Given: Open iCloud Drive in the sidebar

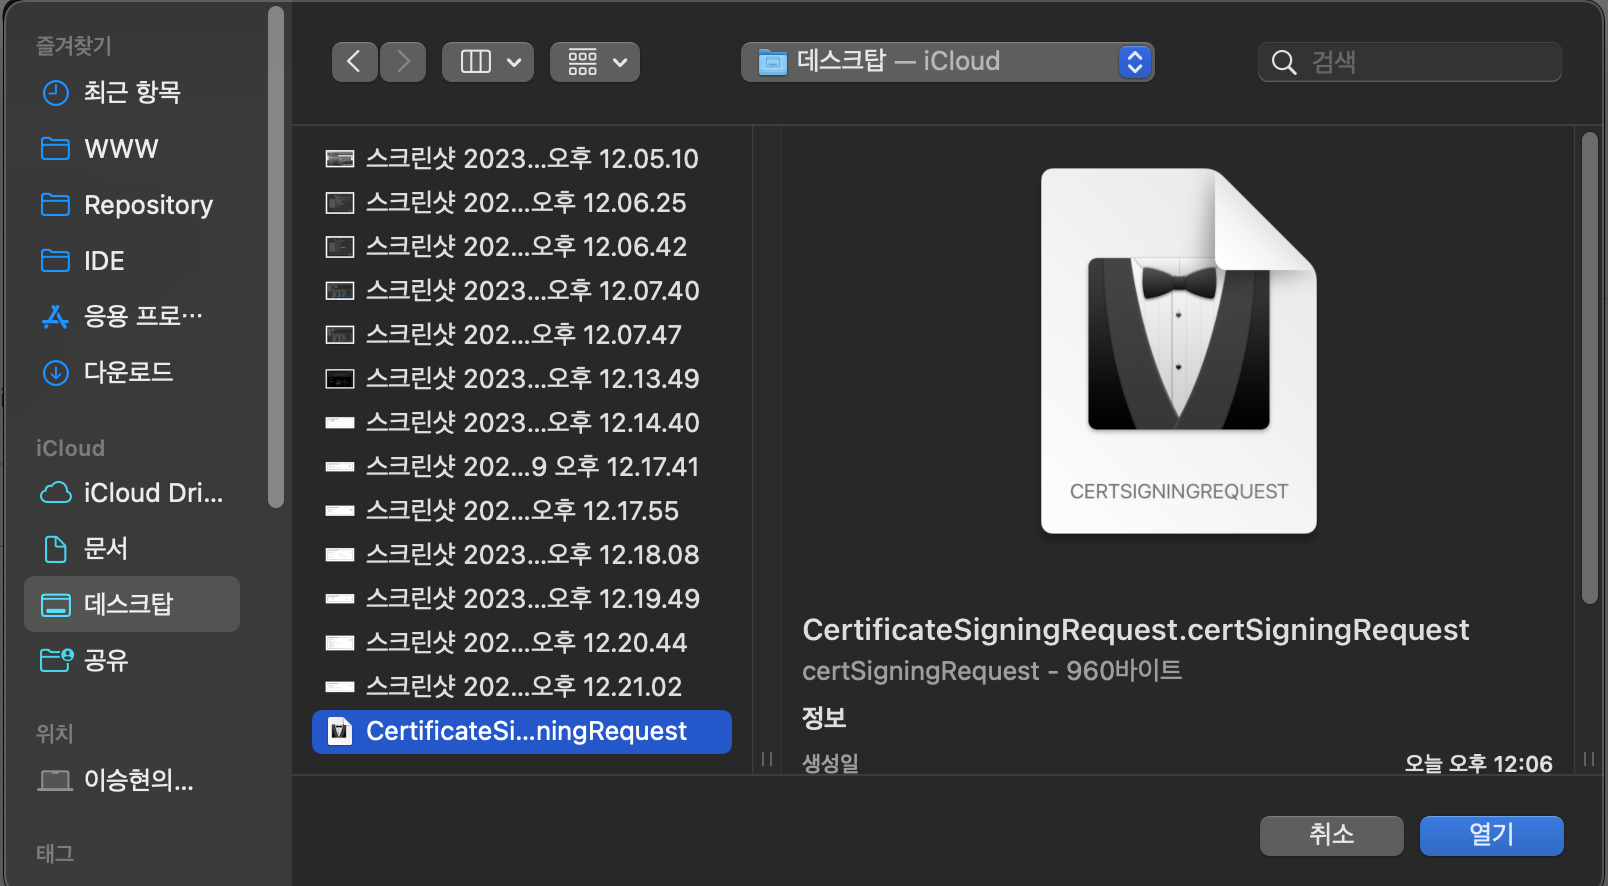Looking at the screenshot, I should click(x=132, y=493).
